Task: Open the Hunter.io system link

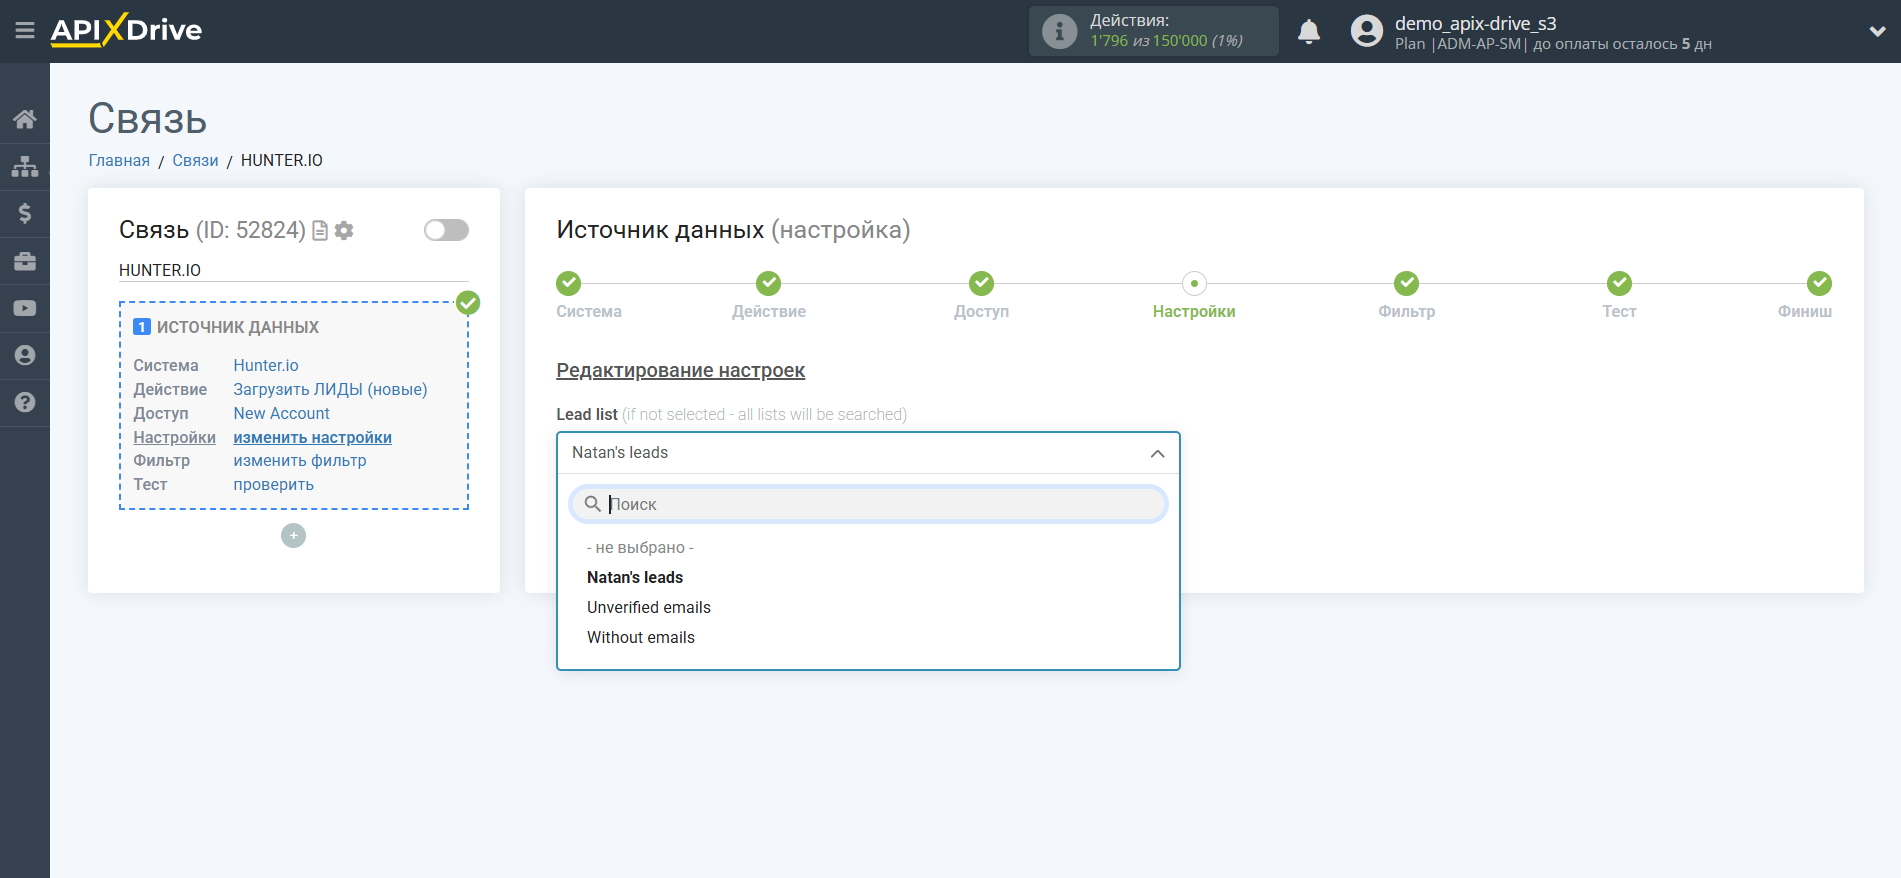Action: coord(266,366)
